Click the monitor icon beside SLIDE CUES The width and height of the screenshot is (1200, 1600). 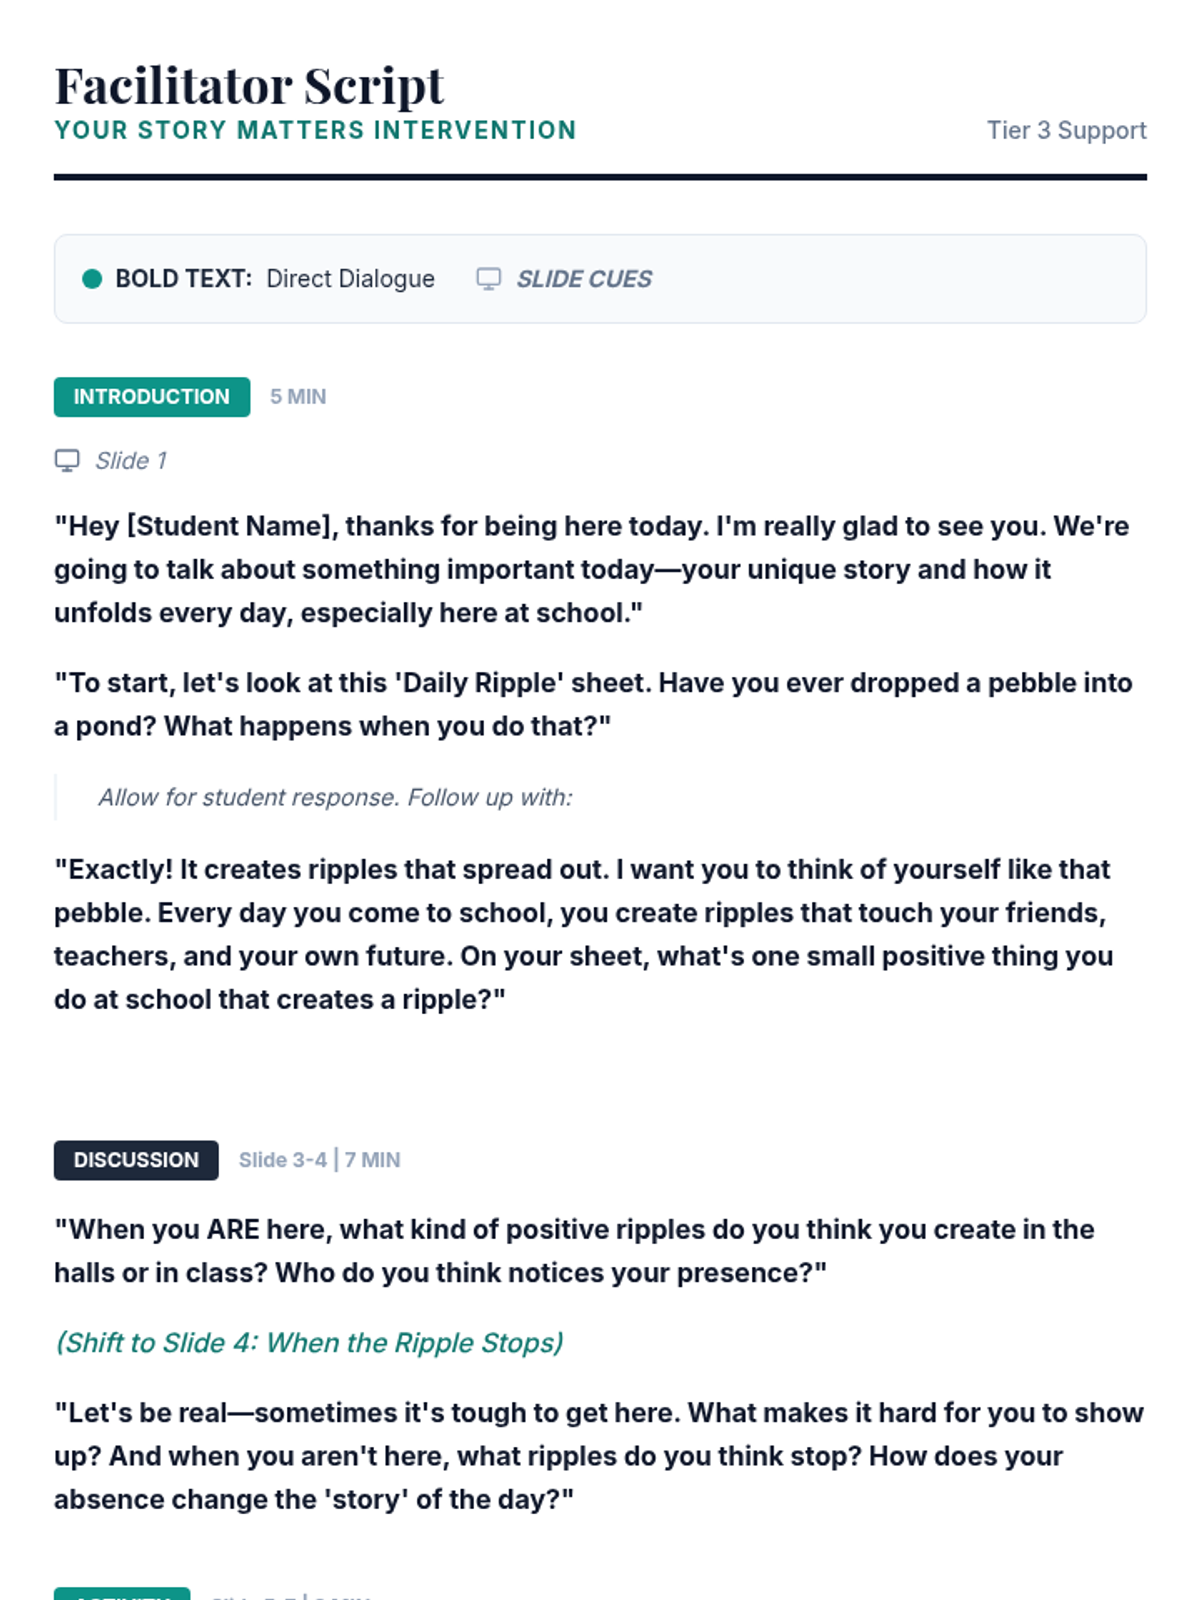pyautogui.click(x=488, y=279)
